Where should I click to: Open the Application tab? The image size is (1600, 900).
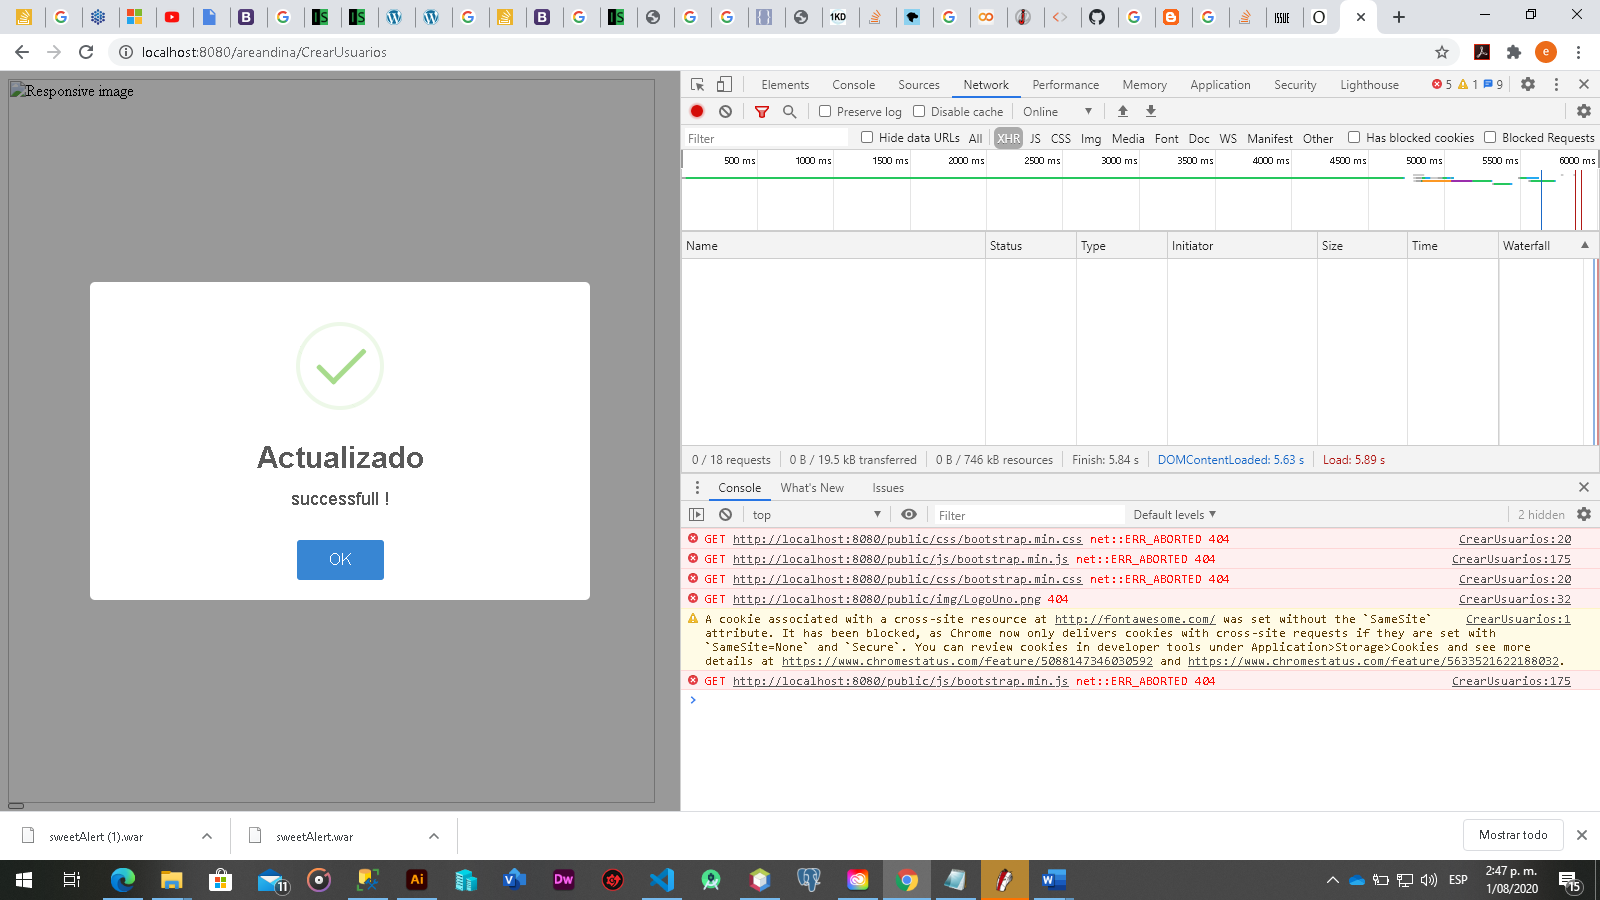(1220, 85)
